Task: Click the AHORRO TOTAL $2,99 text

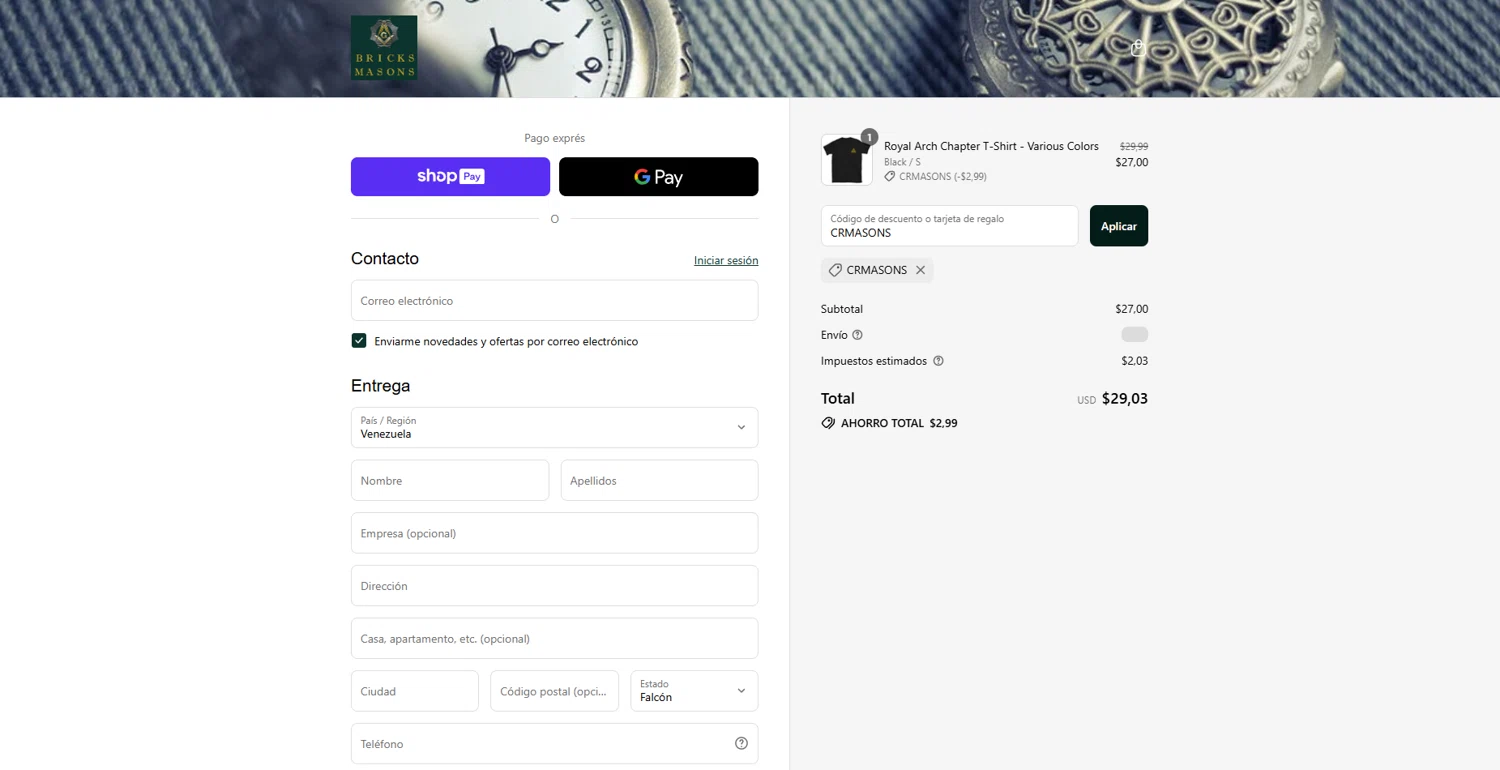Action: pos(899,423)
